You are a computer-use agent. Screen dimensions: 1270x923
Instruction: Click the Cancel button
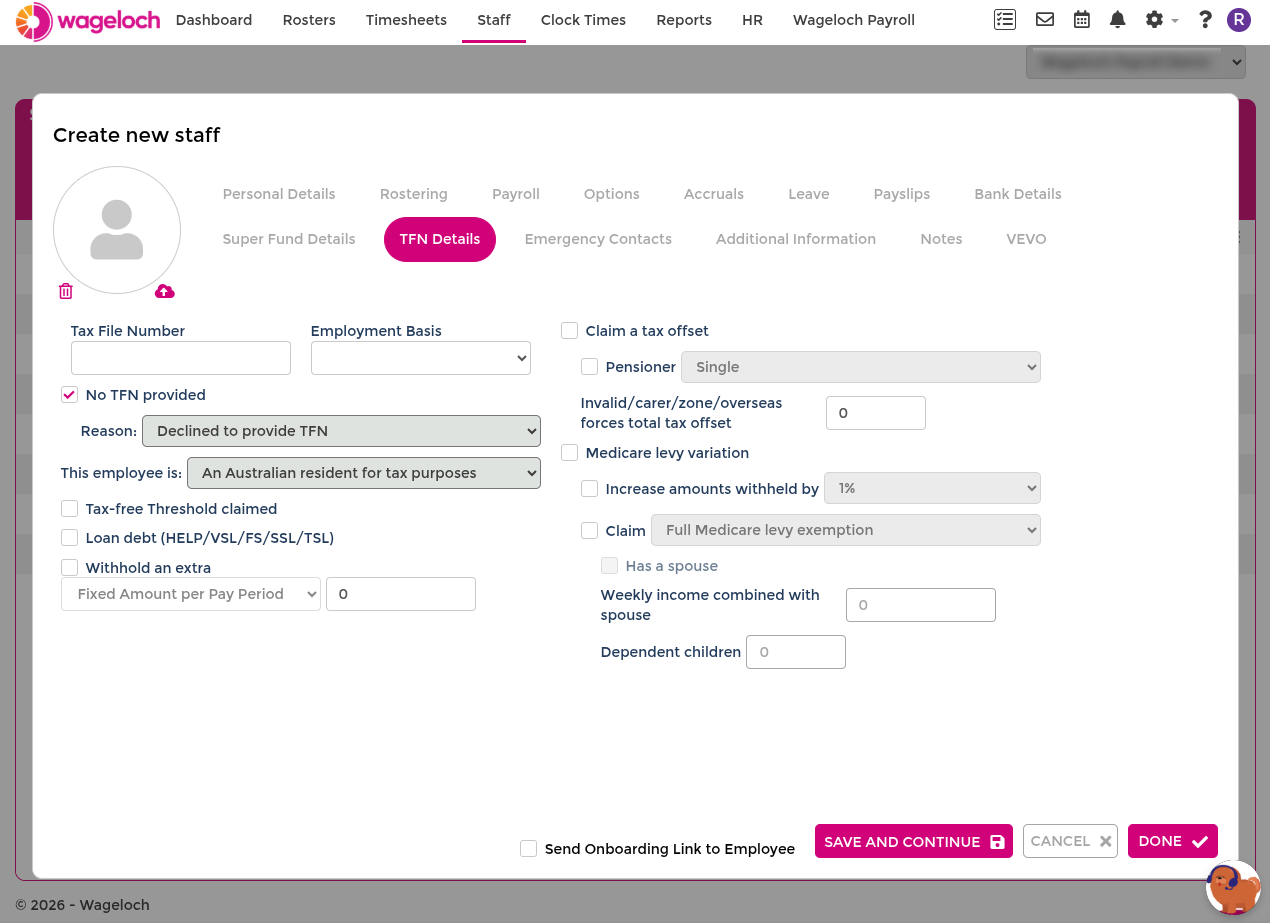(1070, 841)
